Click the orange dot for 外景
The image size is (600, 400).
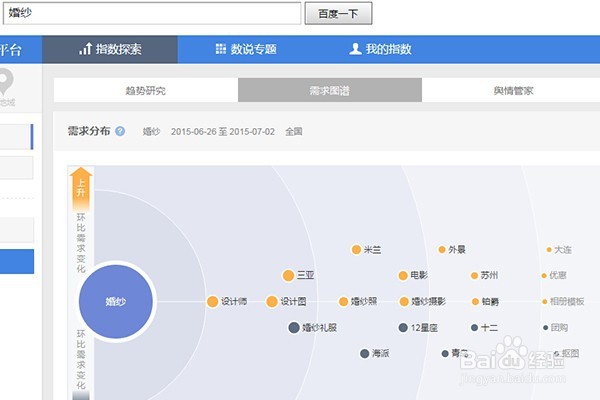442,250
